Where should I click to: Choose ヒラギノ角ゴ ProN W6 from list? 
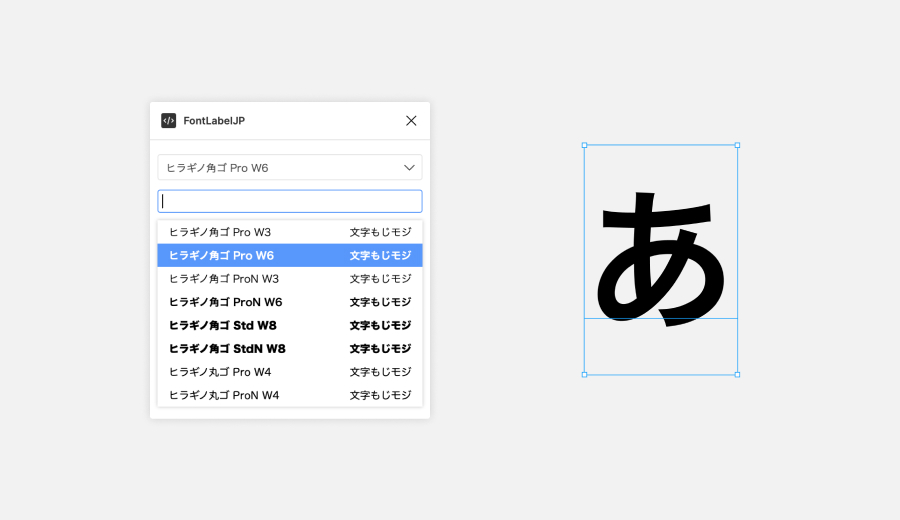pyautogui.click(x=290, y=302)
